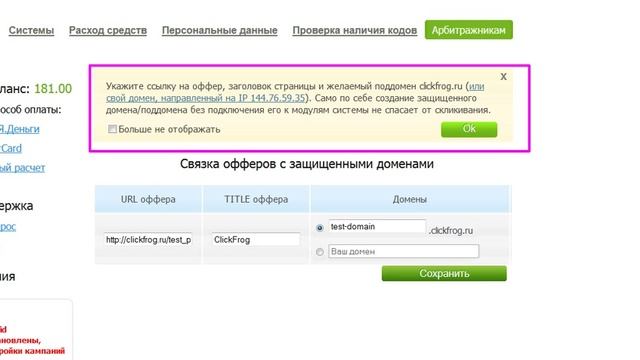The image size is (640, 360).
Task: Click heading Связка офферов с защищенными доменами
Action: pos(307,164)
